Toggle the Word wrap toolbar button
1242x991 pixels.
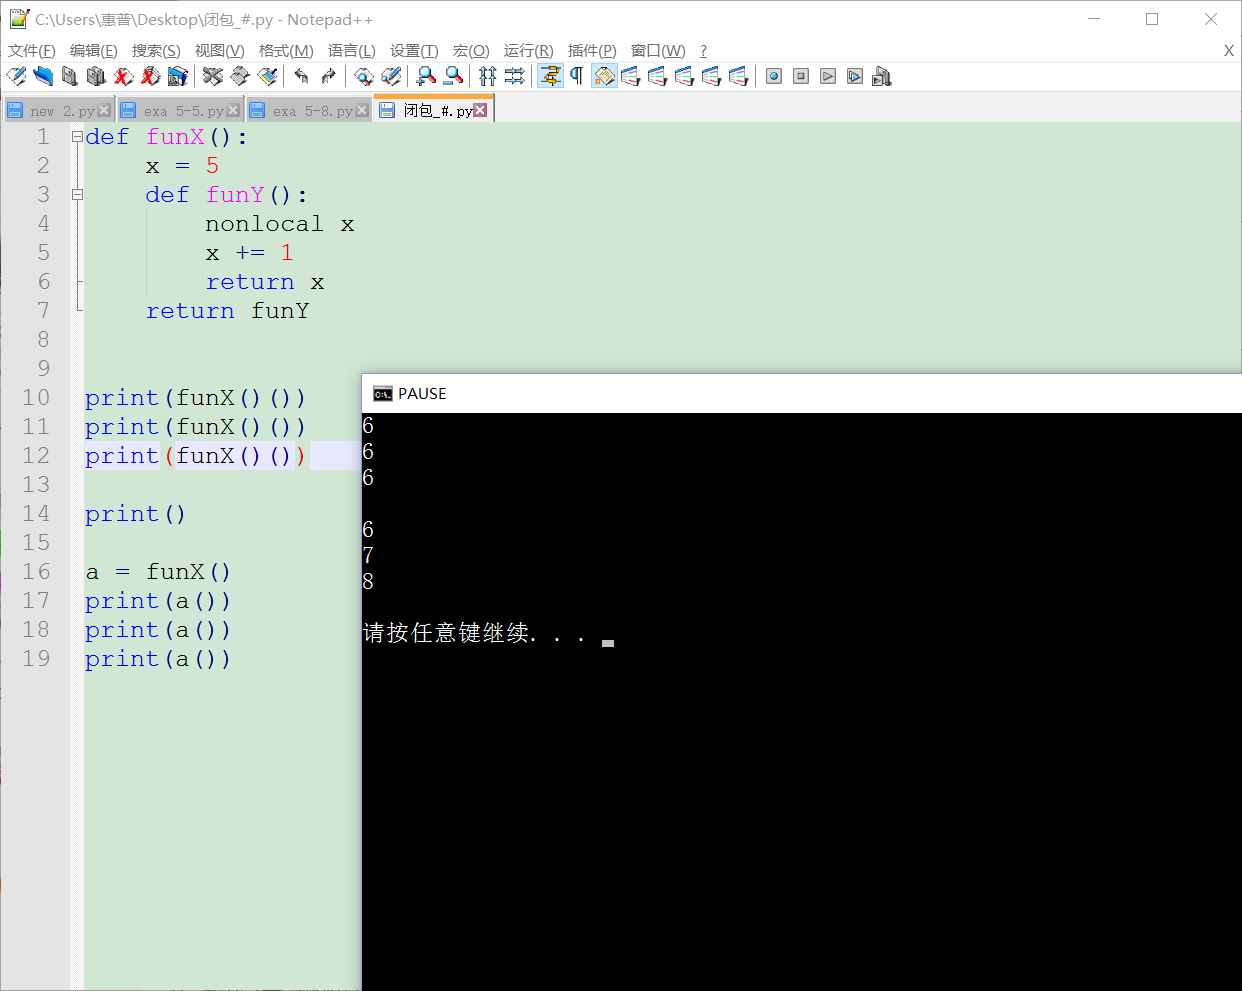click(x=550, y=76)
